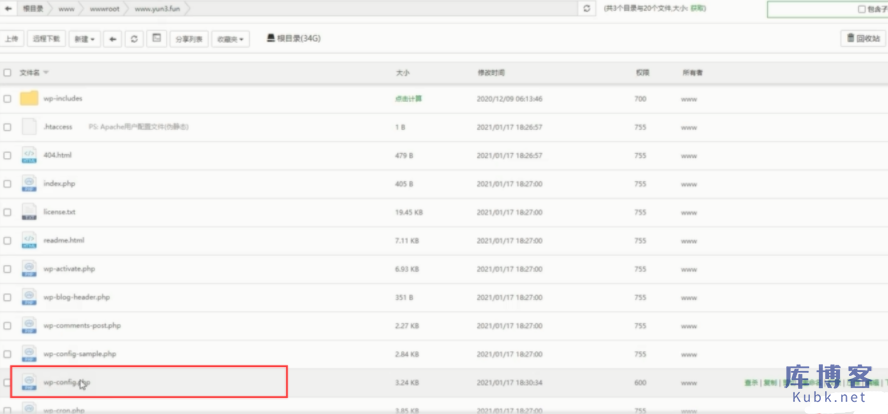The width and height of the screenshot is (888, 414).
Task: Open the 回收站 recycle bin
Action: click(x=863, y=39)
